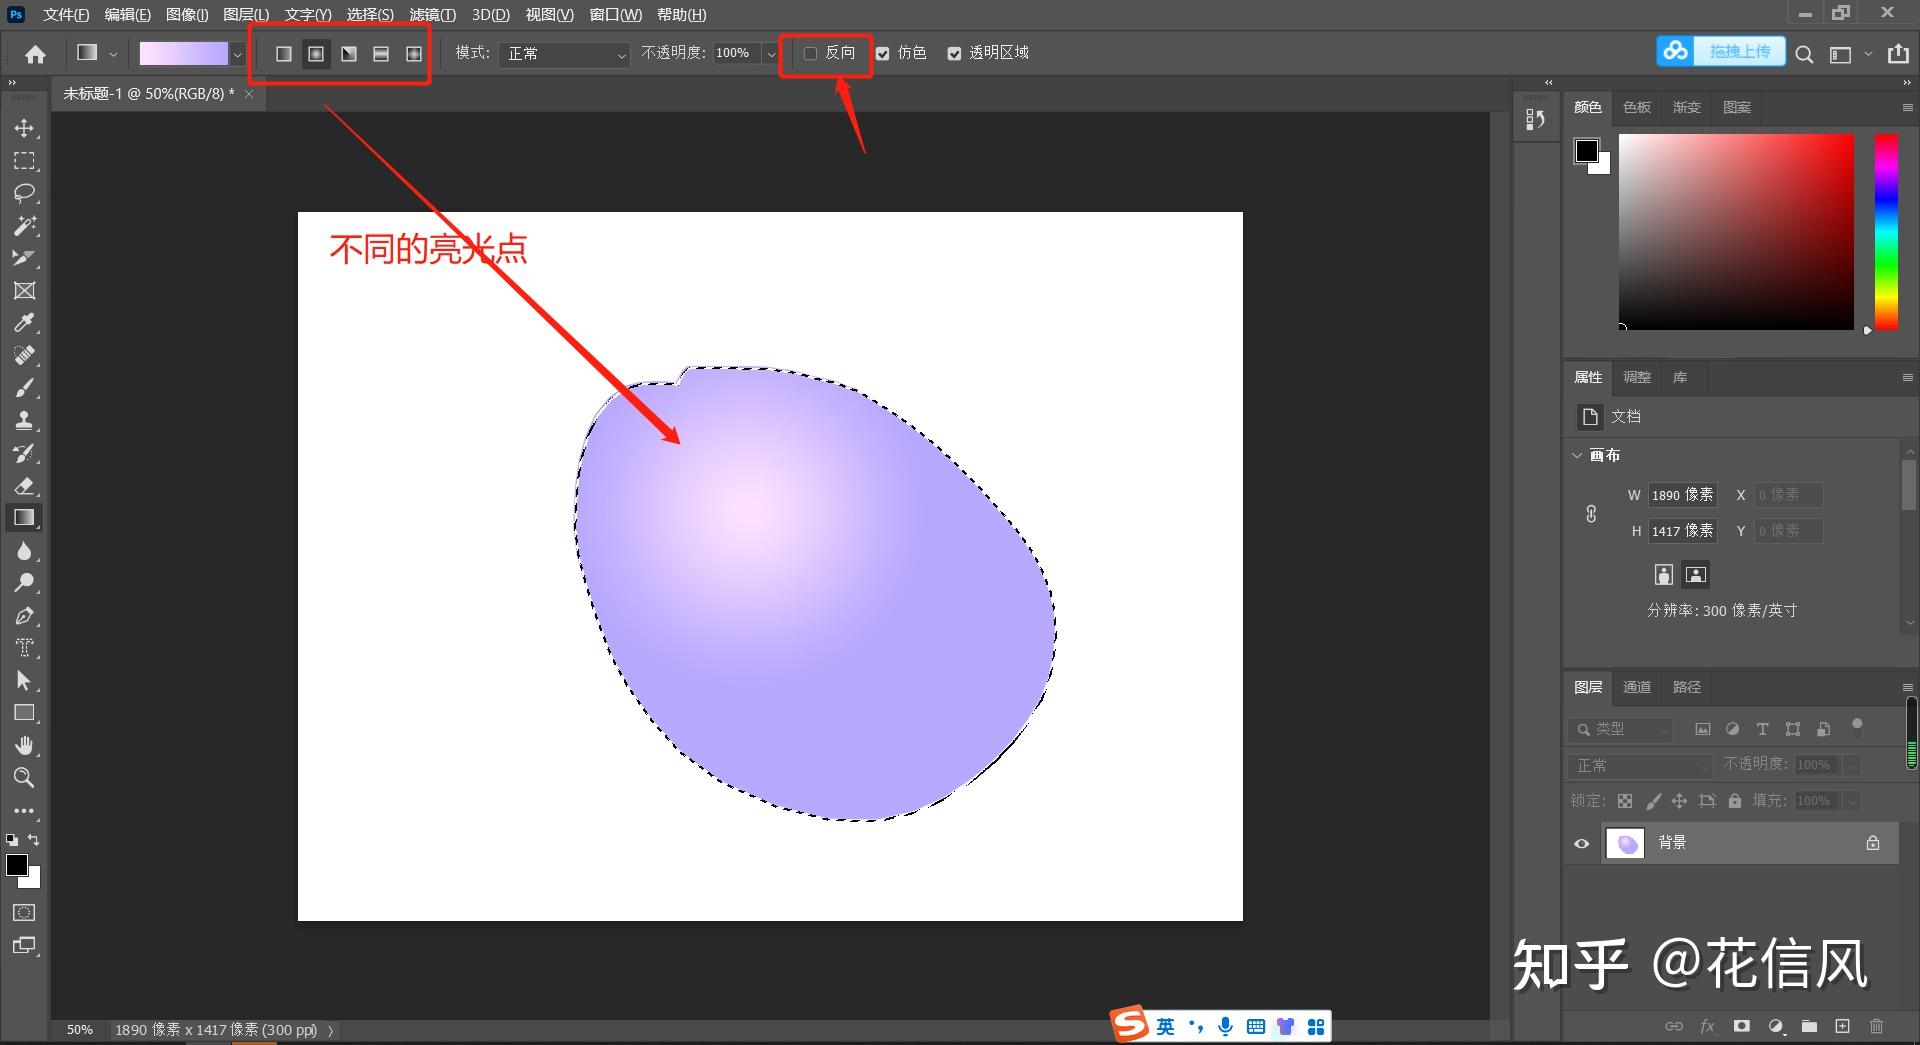Open the 模式 blend mode dropdown
Screen dimensions: 1920x1045
click(x=564, y=54)
